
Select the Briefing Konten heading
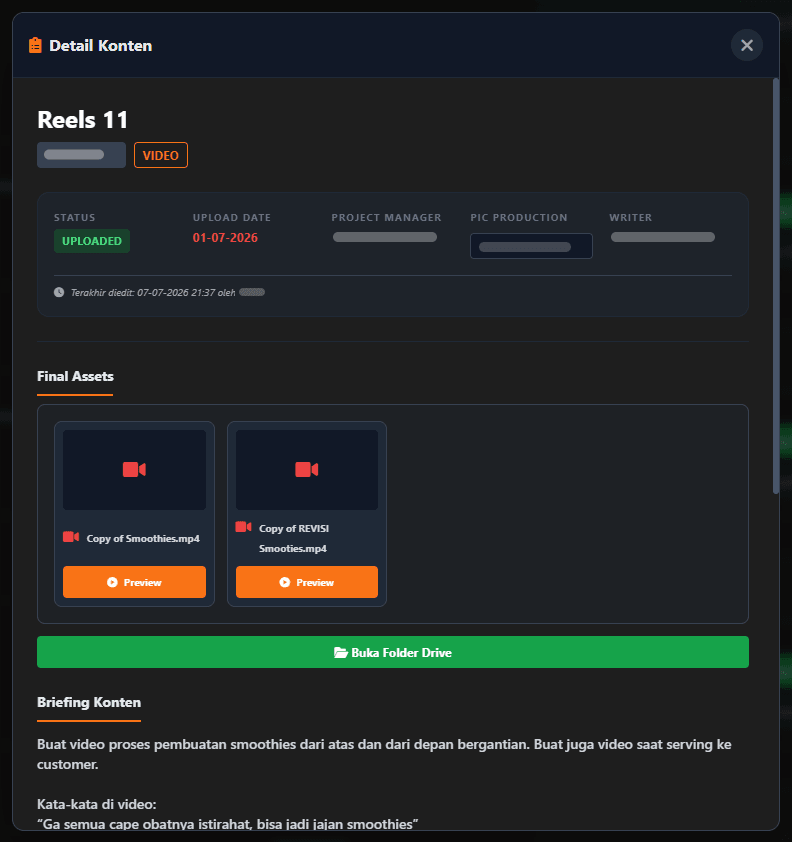(x=89, y=702)
